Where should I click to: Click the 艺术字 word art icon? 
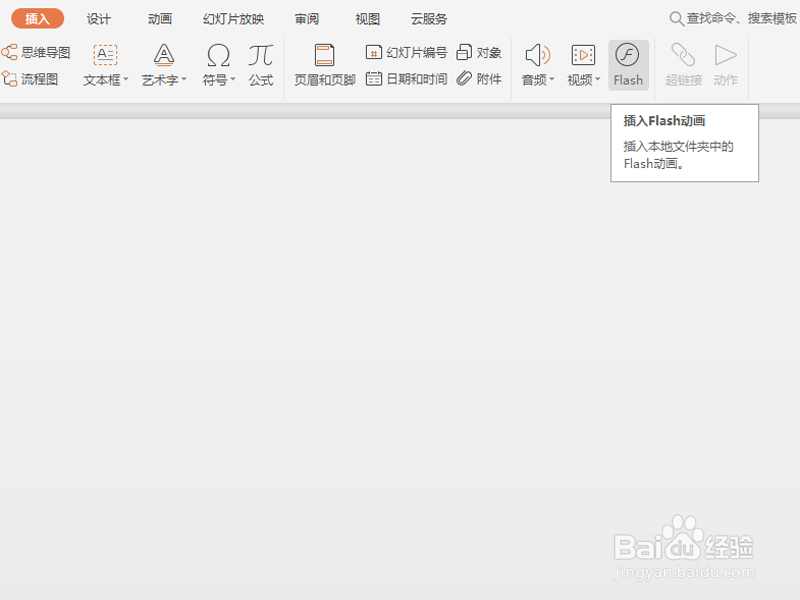[x=164, y=55]
